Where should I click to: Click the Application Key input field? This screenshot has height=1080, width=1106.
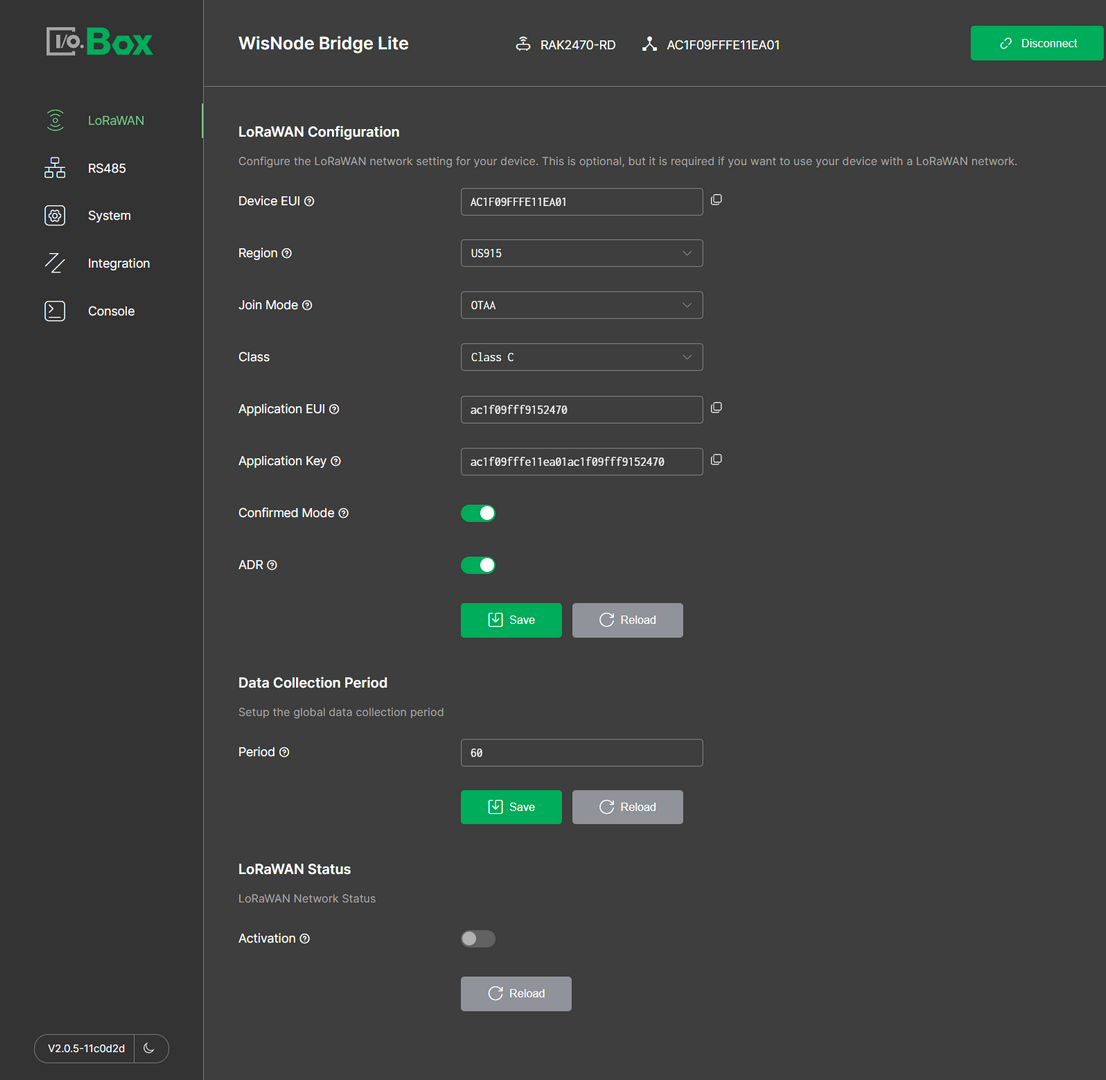pyautogui.click(x=582, y=461)
